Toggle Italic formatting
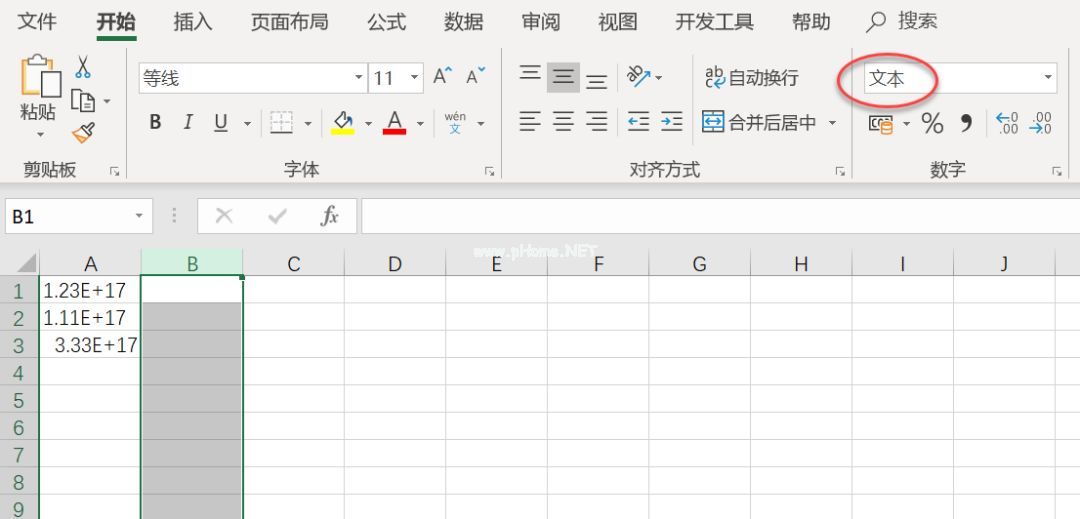This screenshot has height=519, width=1080. coord(187,122)
